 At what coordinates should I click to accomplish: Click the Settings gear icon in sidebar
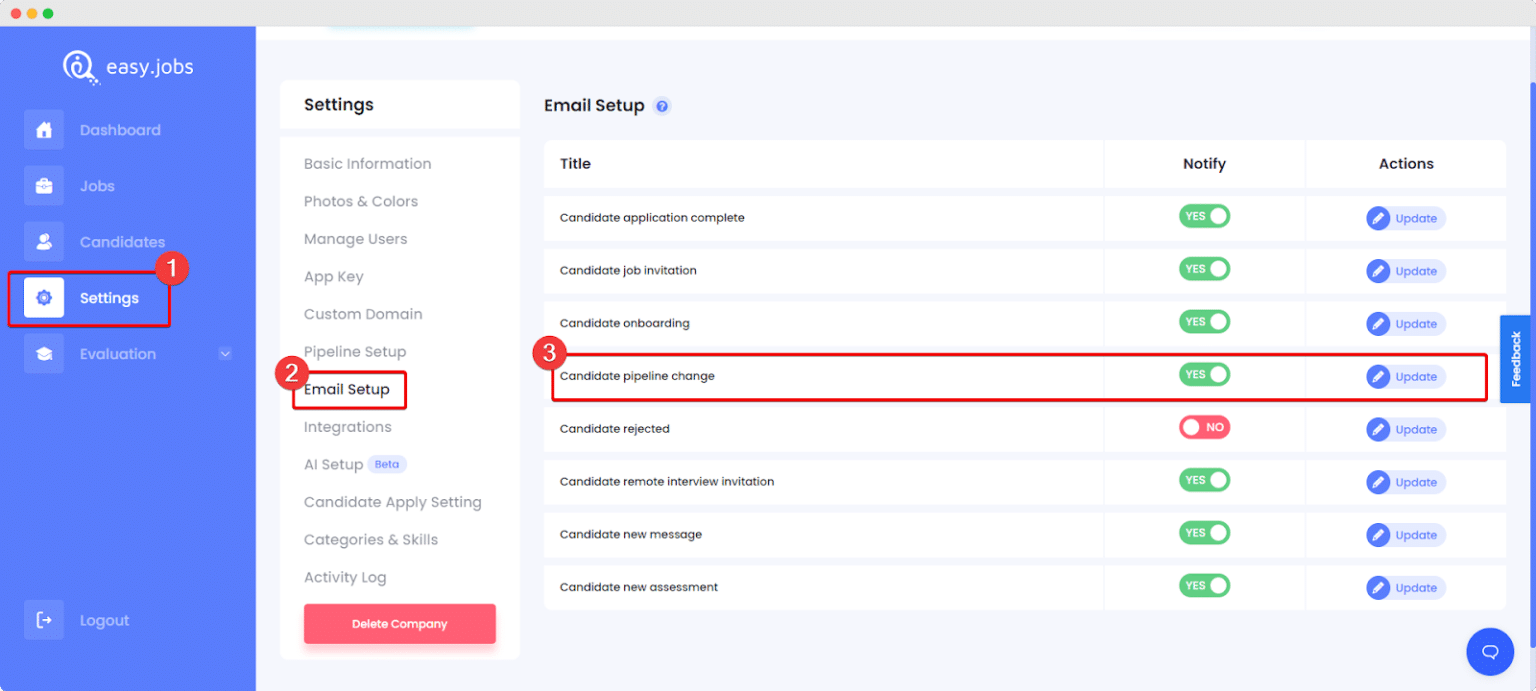tap(44, 297)
